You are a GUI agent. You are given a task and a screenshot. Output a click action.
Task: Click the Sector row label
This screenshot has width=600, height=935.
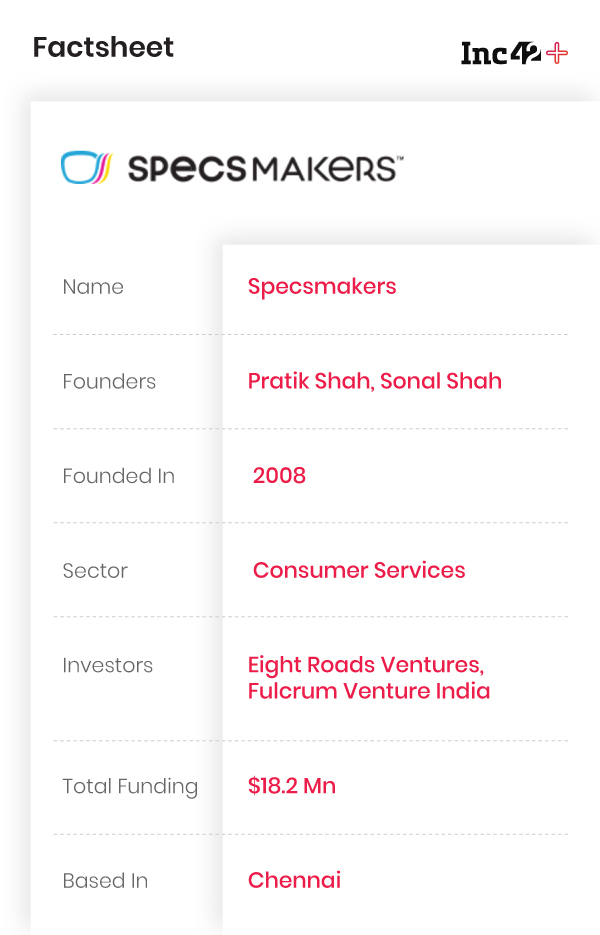95,571
